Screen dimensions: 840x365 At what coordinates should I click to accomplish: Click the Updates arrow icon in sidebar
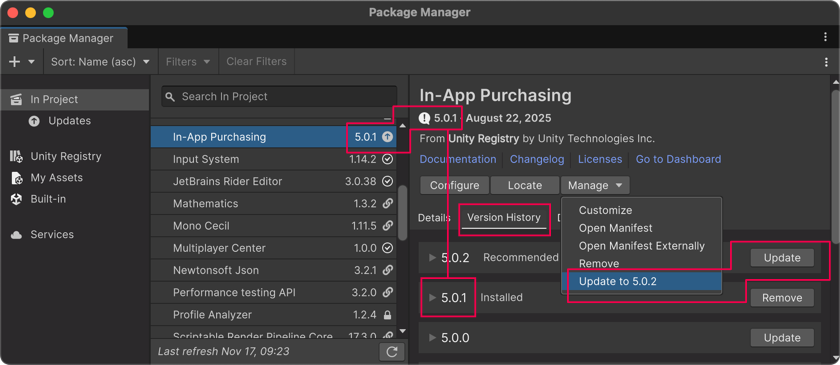click(34, 121)
